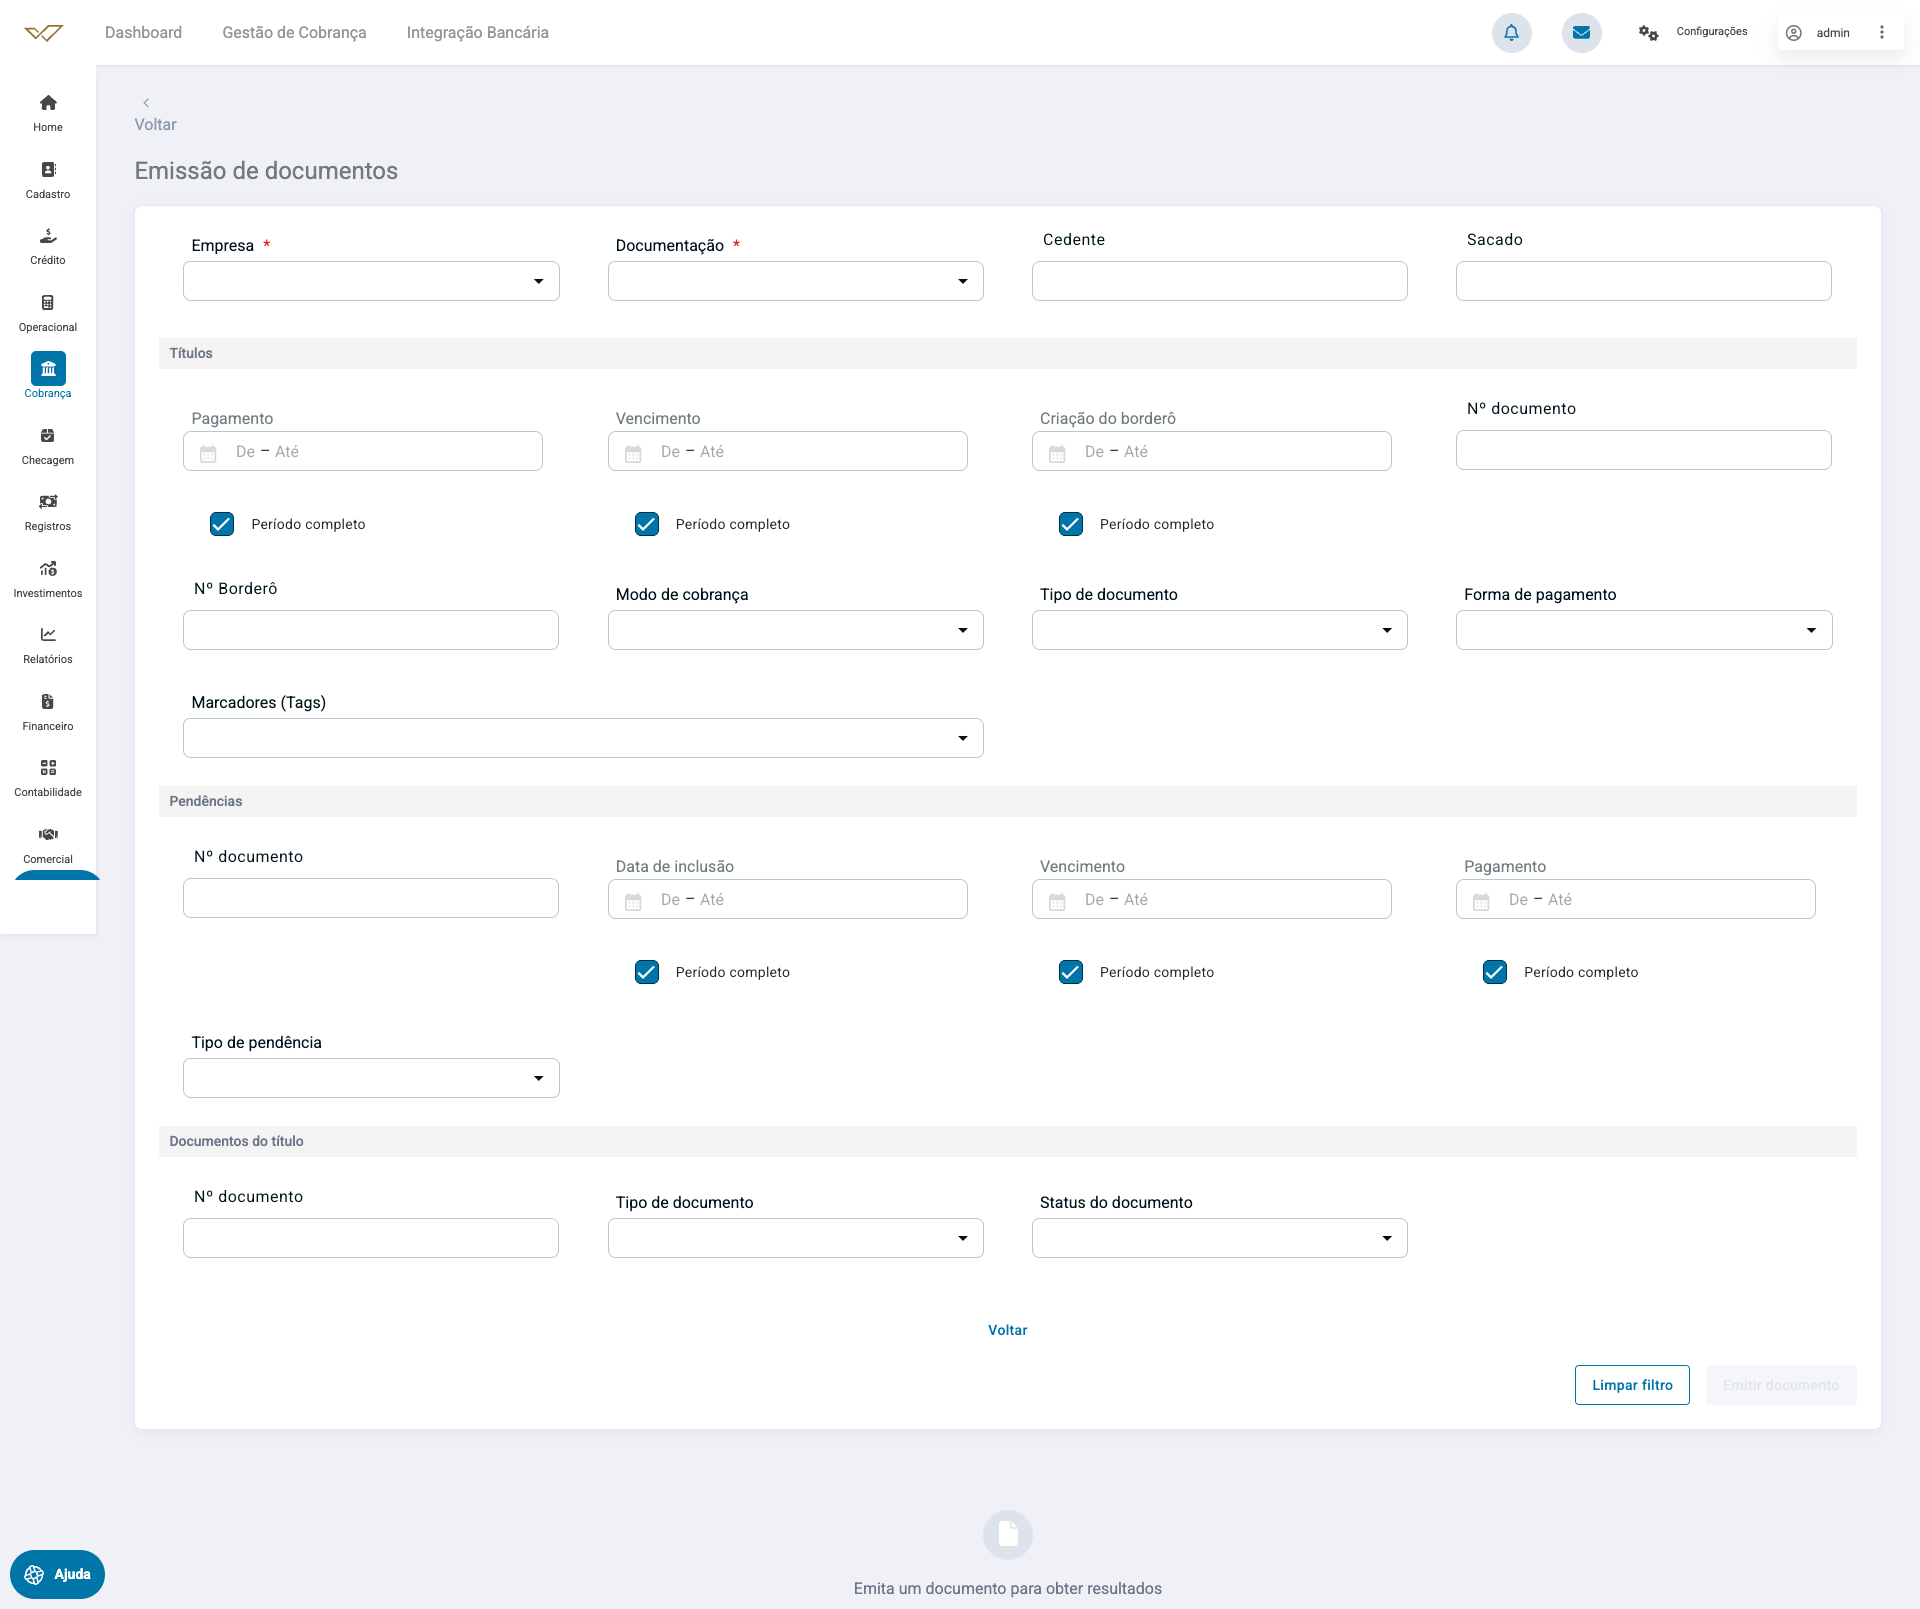1920x1609 pixels.
Task: Go to the Dashboard menu
Action: click(144, 32)
